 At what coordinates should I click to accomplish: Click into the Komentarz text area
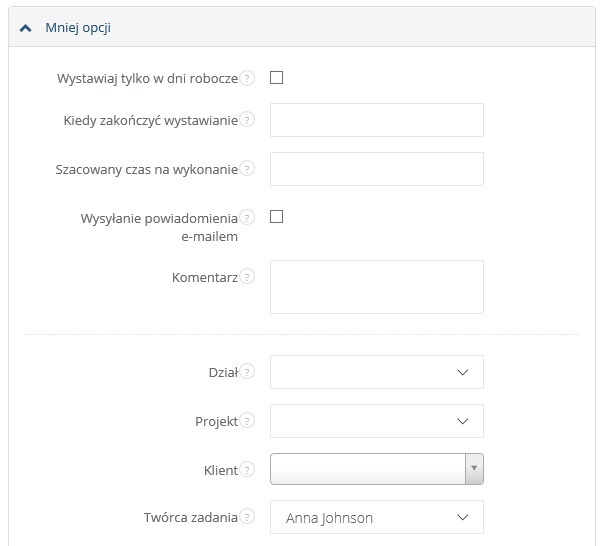[x=377, y=287]
